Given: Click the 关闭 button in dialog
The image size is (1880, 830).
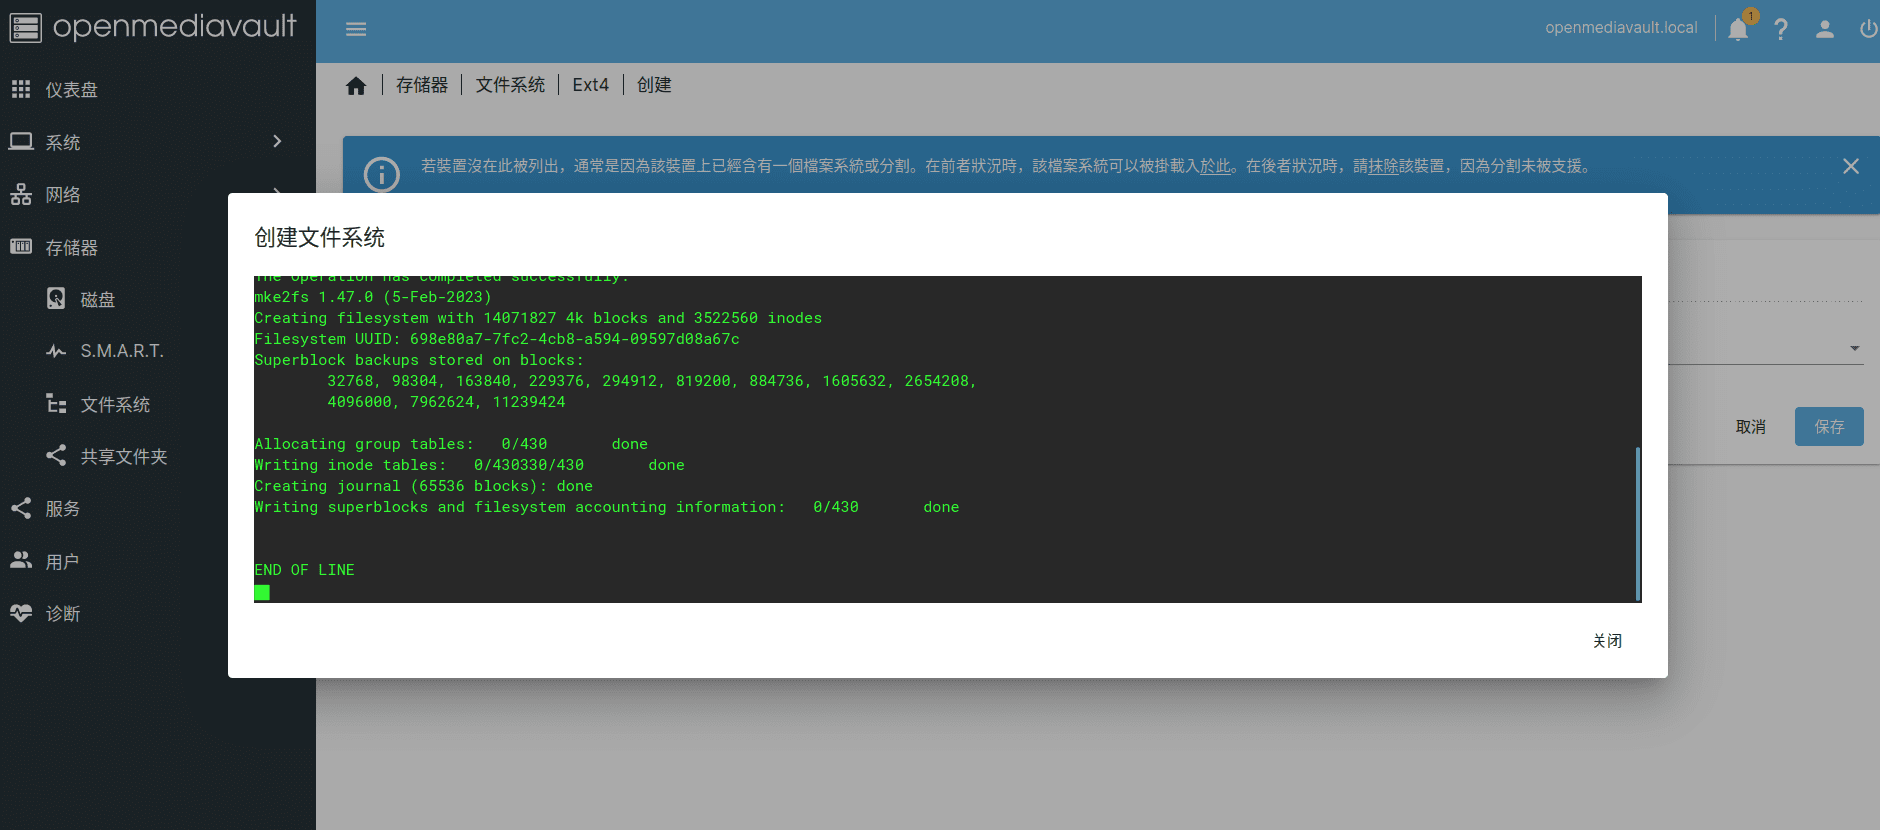Looking at the screenshot, I should (1607, 641).
